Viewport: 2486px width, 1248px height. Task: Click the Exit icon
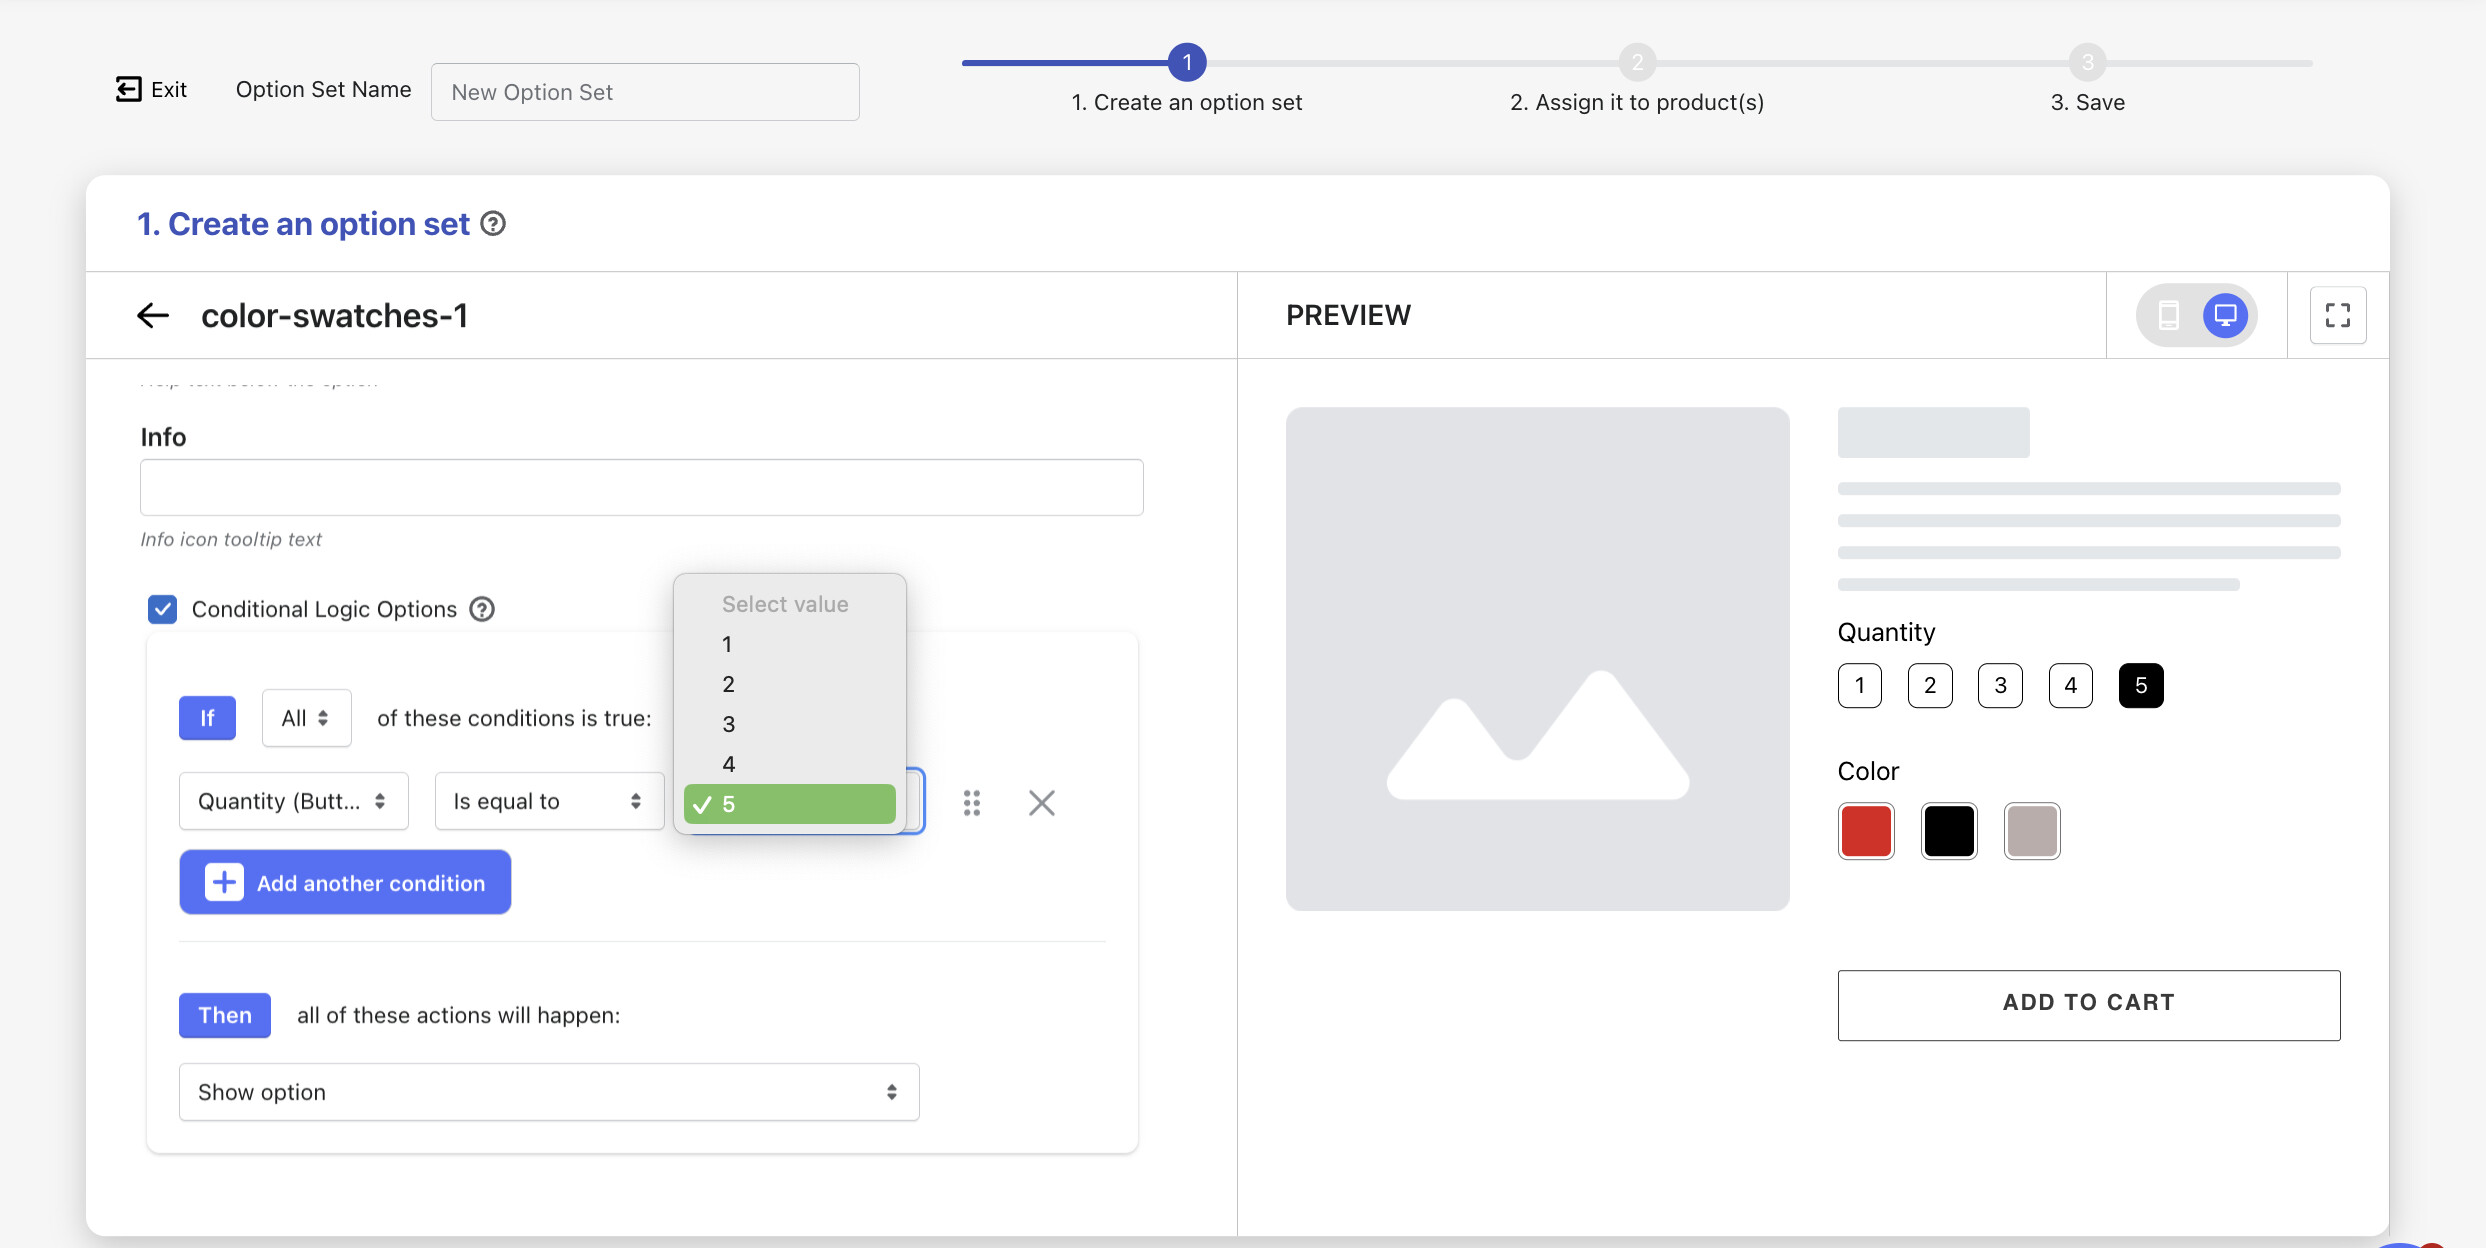[128, 89]
